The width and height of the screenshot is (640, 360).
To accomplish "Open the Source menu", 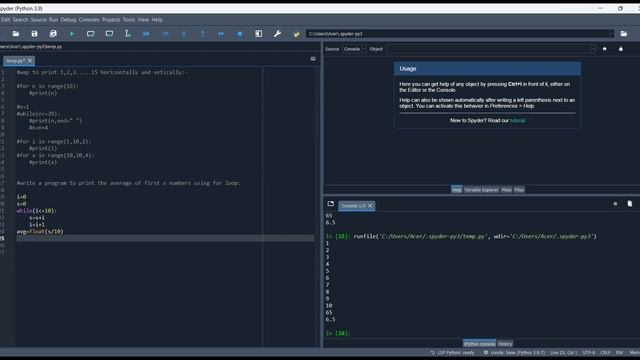I will (38, 20).
